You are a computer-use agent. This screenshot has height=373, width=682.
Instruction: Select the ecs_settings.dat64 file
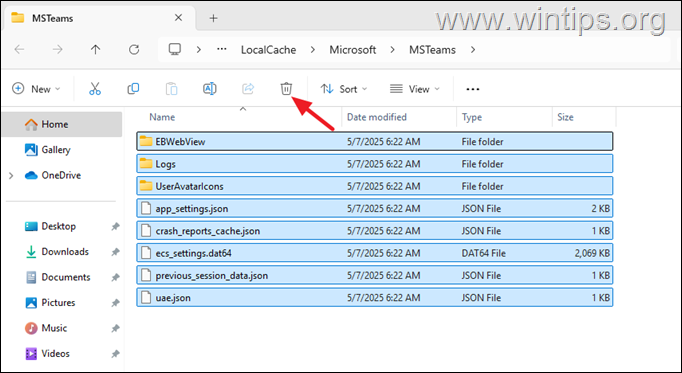374,253
